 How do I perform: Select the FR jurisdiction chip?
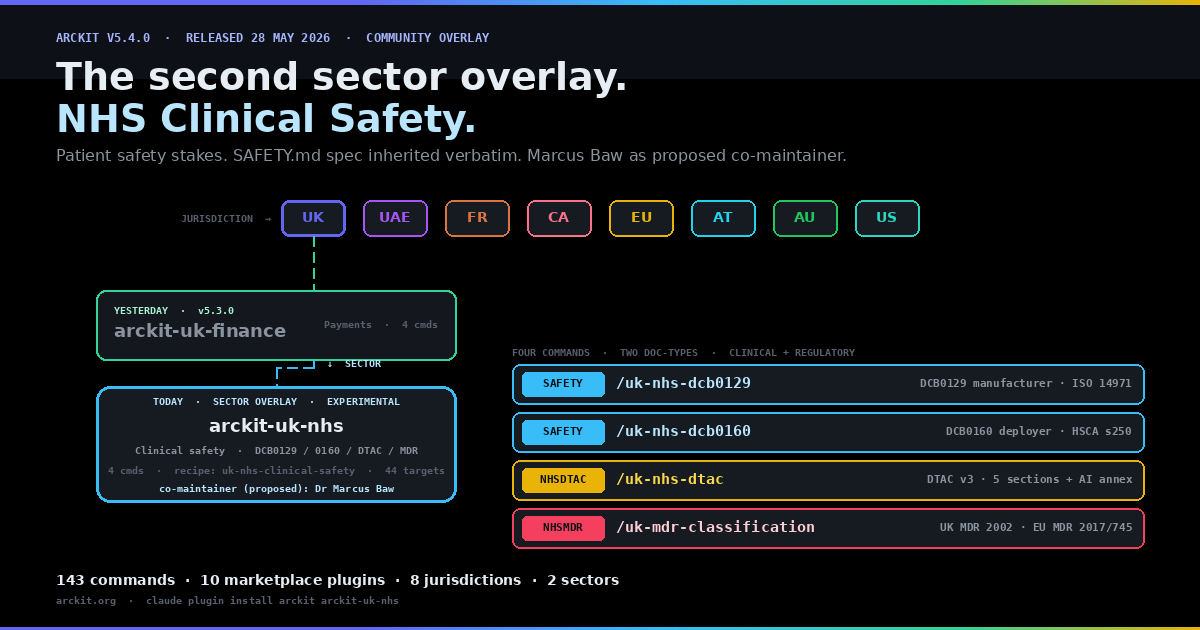point(477,218)
